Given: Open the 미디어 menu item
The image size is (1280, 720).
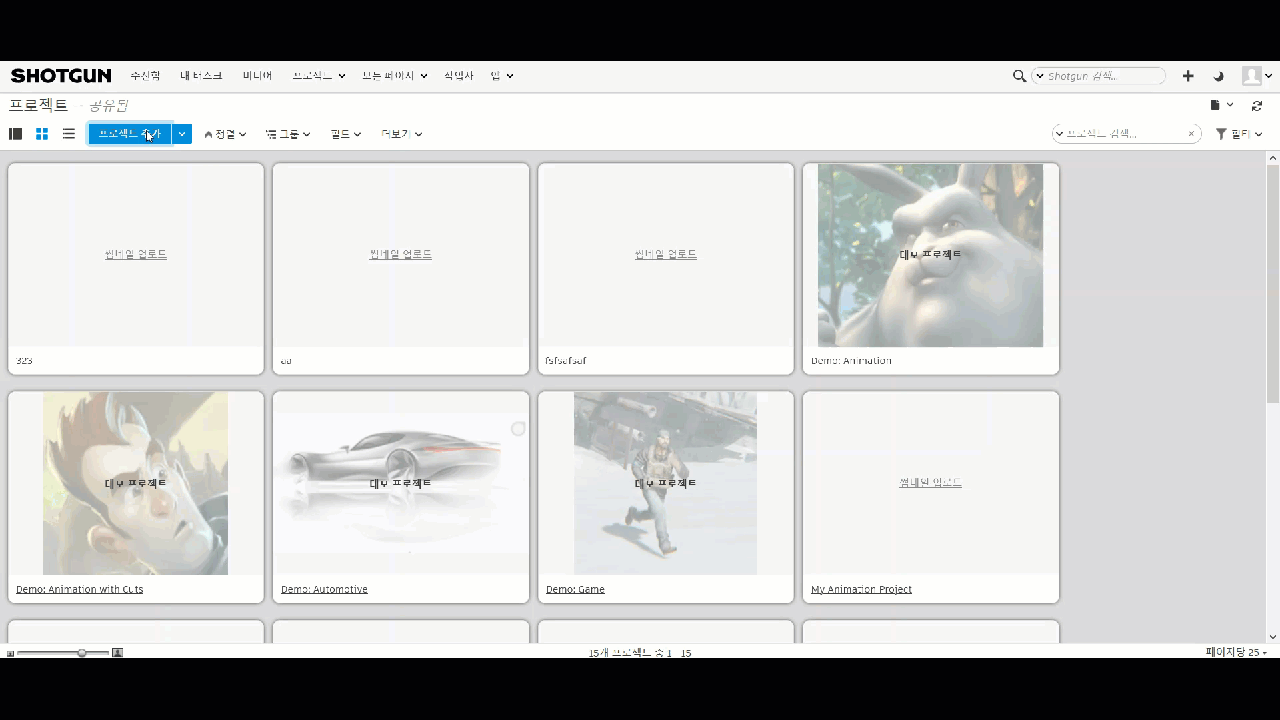Looking at the screenshot, I should click(x=256, y=75).
